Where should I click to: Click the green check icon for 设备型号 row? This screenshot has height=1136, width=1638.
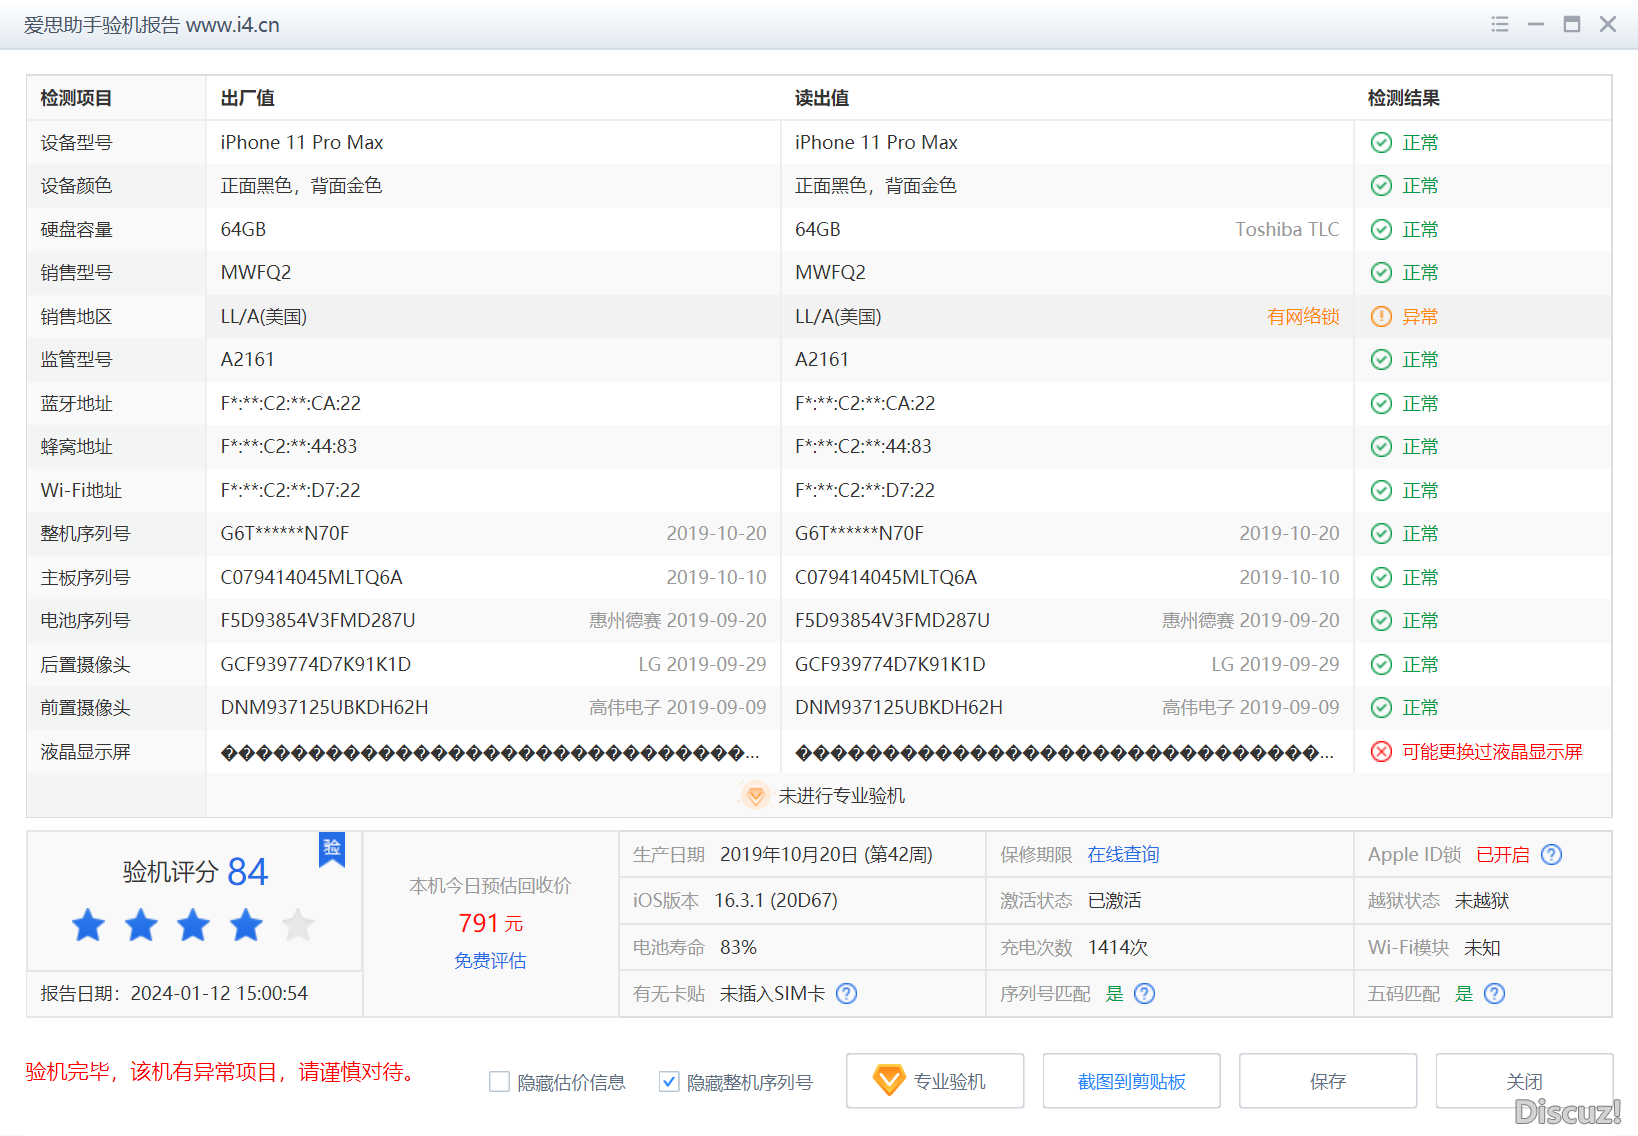tap(1381, 143)
